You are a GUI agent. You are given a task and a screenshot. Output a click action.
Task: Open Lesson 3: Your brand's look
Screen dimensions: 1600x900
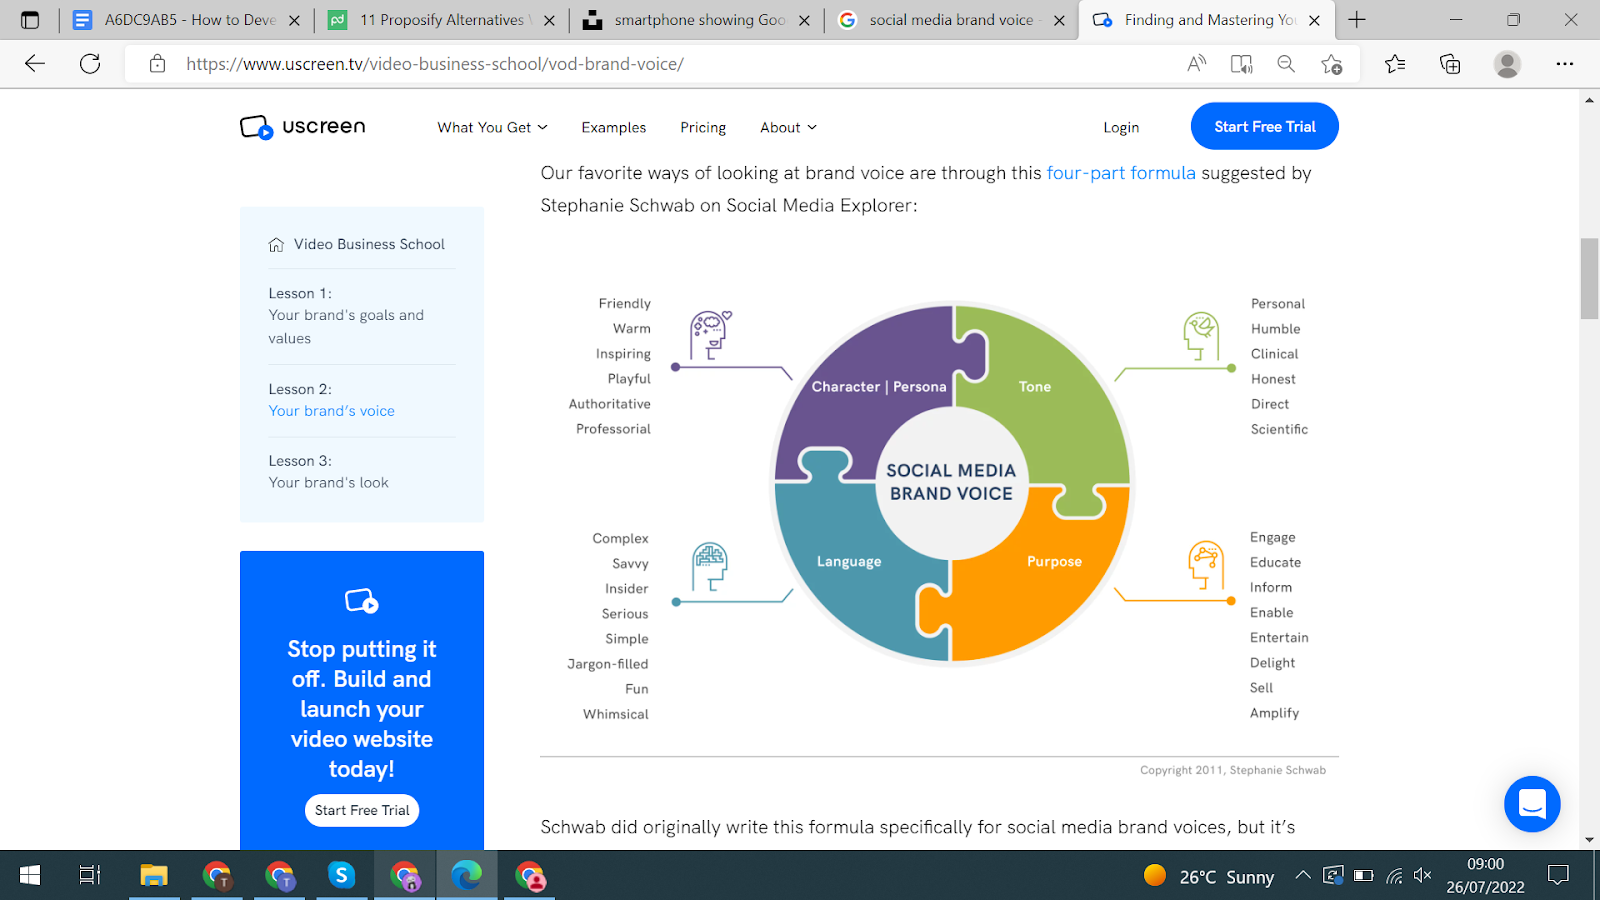coord(328,472)
